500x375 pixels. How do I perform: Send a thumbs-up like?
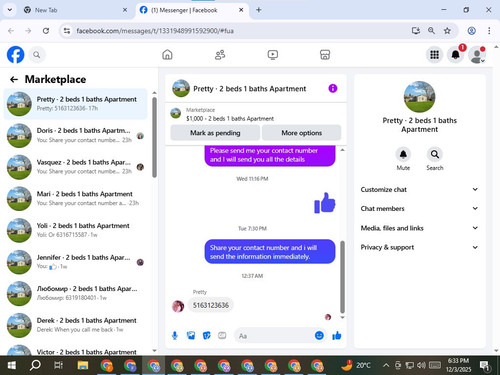[337, 335]
